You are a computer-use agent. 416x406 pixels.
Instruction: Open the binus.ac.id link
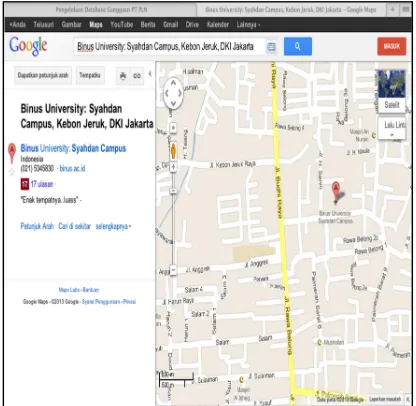(72, 168)
